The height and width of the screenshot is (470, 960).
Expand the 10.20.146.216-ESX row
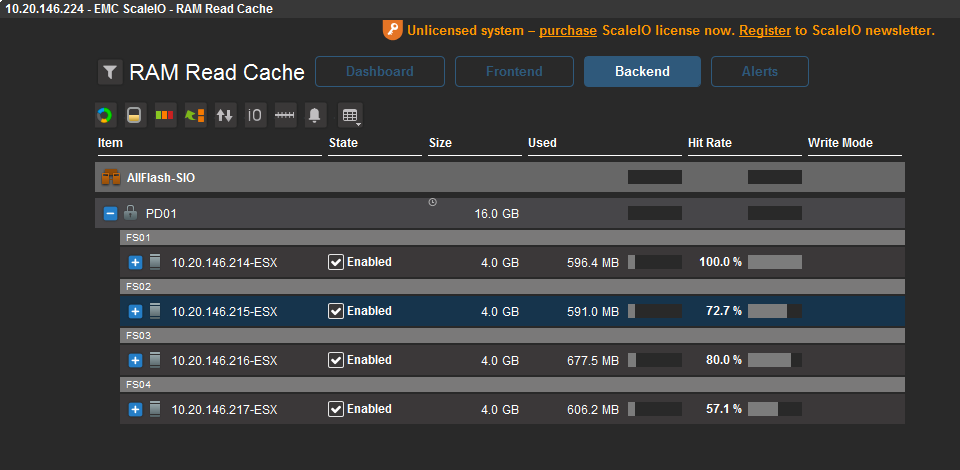tap(135, 360)
